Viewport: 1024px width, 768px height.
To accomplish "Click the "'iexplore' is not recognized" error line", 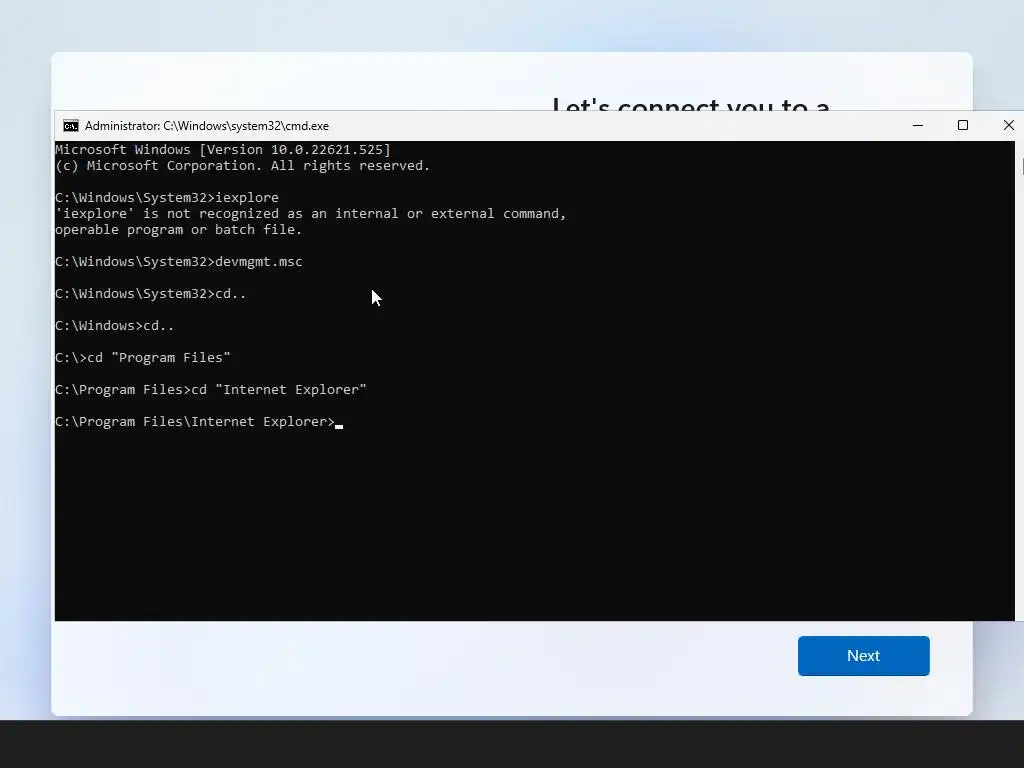I will click(x=310, y=214).
